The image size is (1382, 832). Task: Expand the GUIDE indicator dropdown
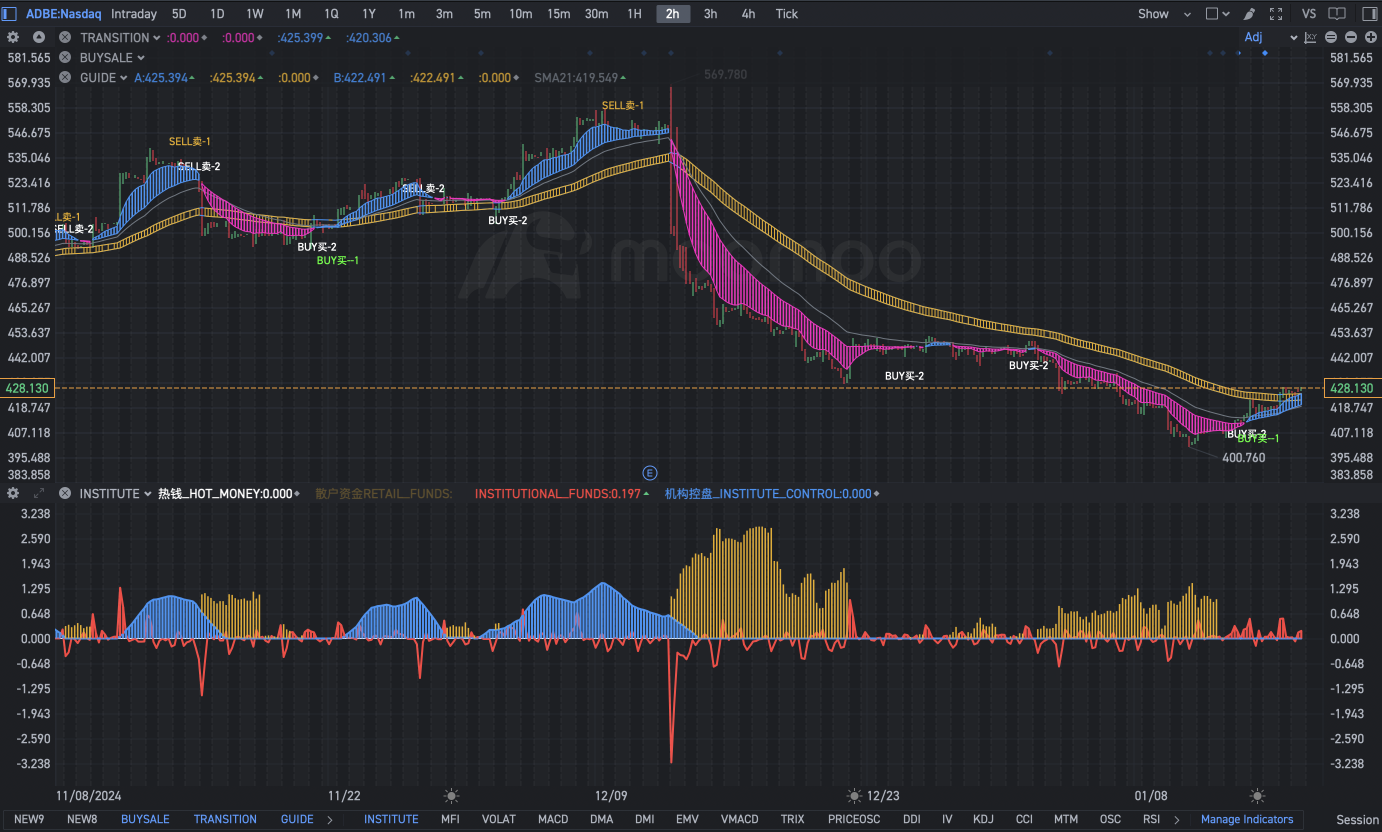123,78
